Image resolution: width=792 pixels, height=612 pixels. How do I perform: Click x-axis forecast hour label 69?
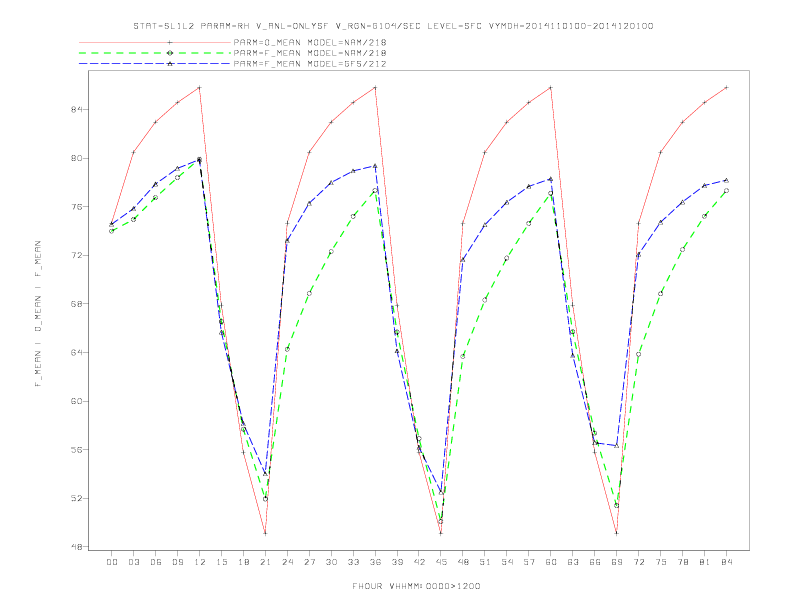617,562
